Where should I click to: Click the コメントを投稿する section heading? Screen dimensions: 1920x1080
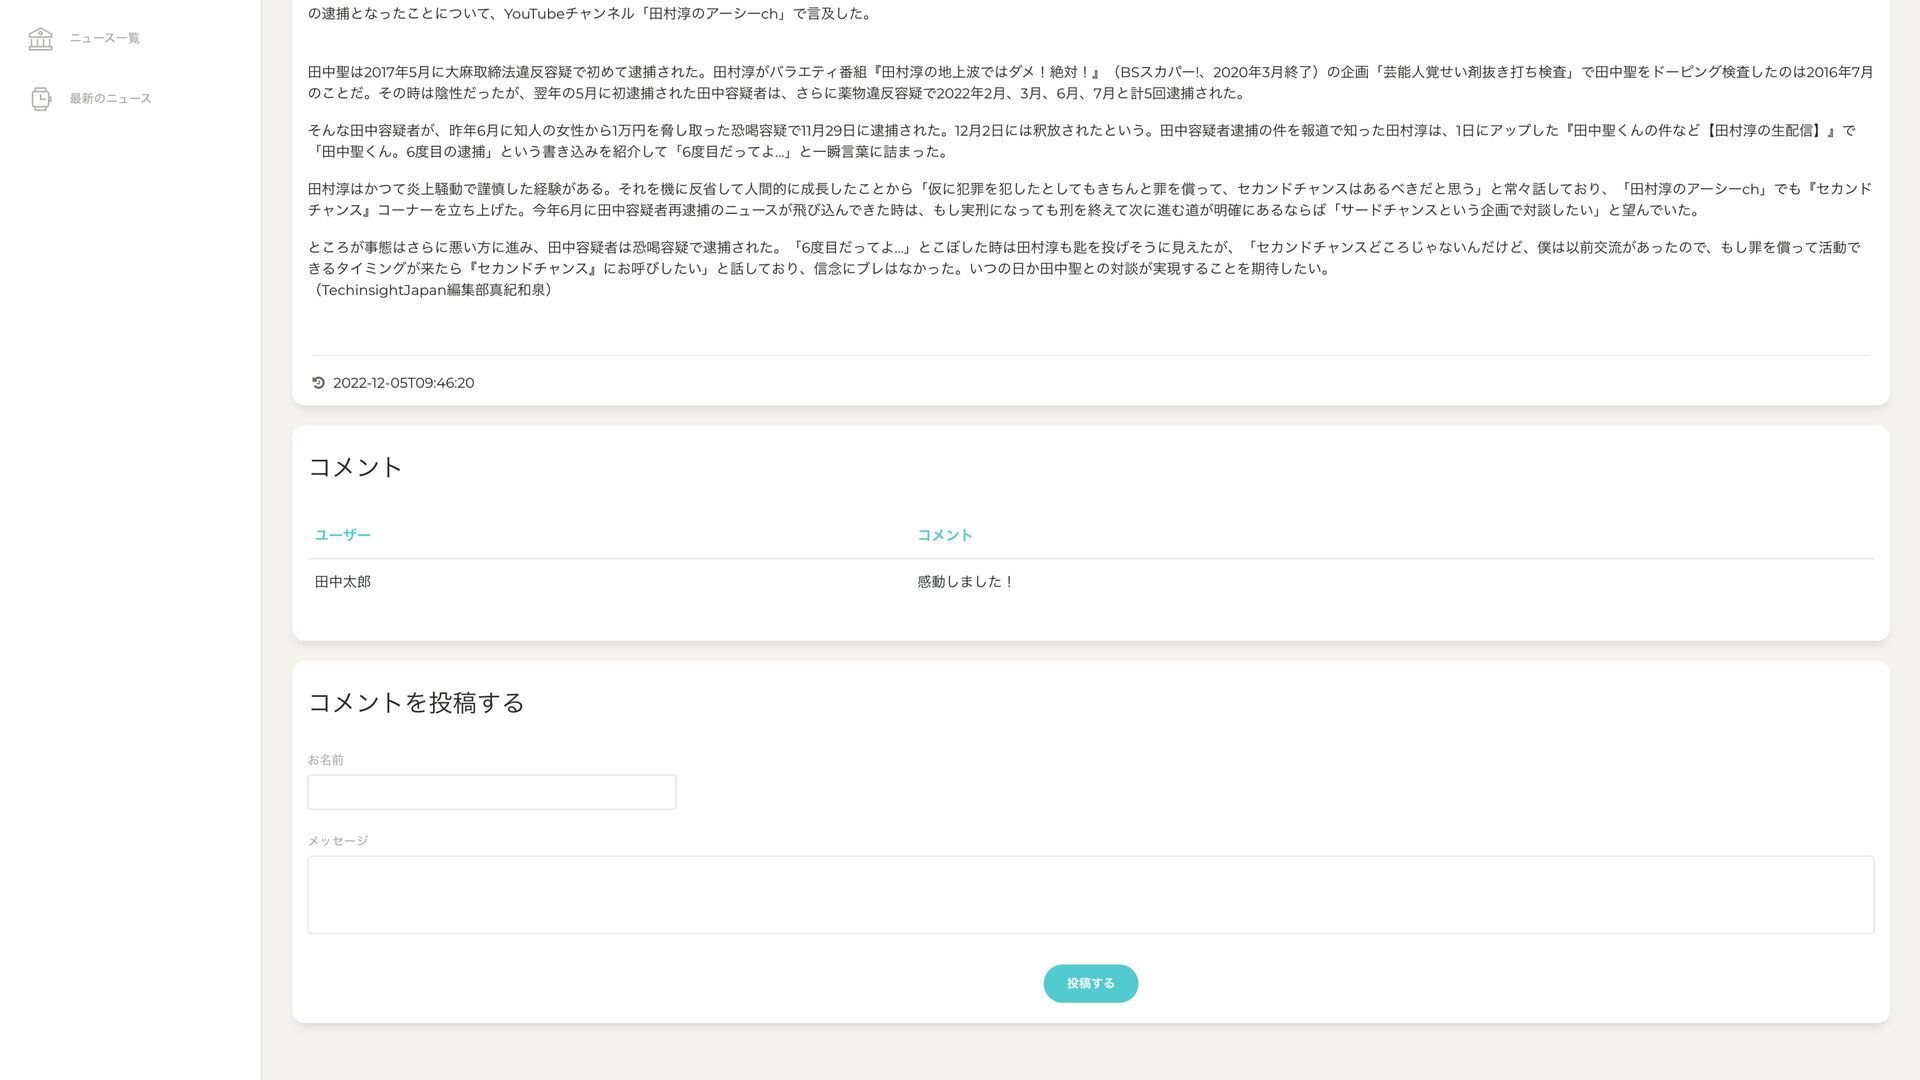[416, 702]
